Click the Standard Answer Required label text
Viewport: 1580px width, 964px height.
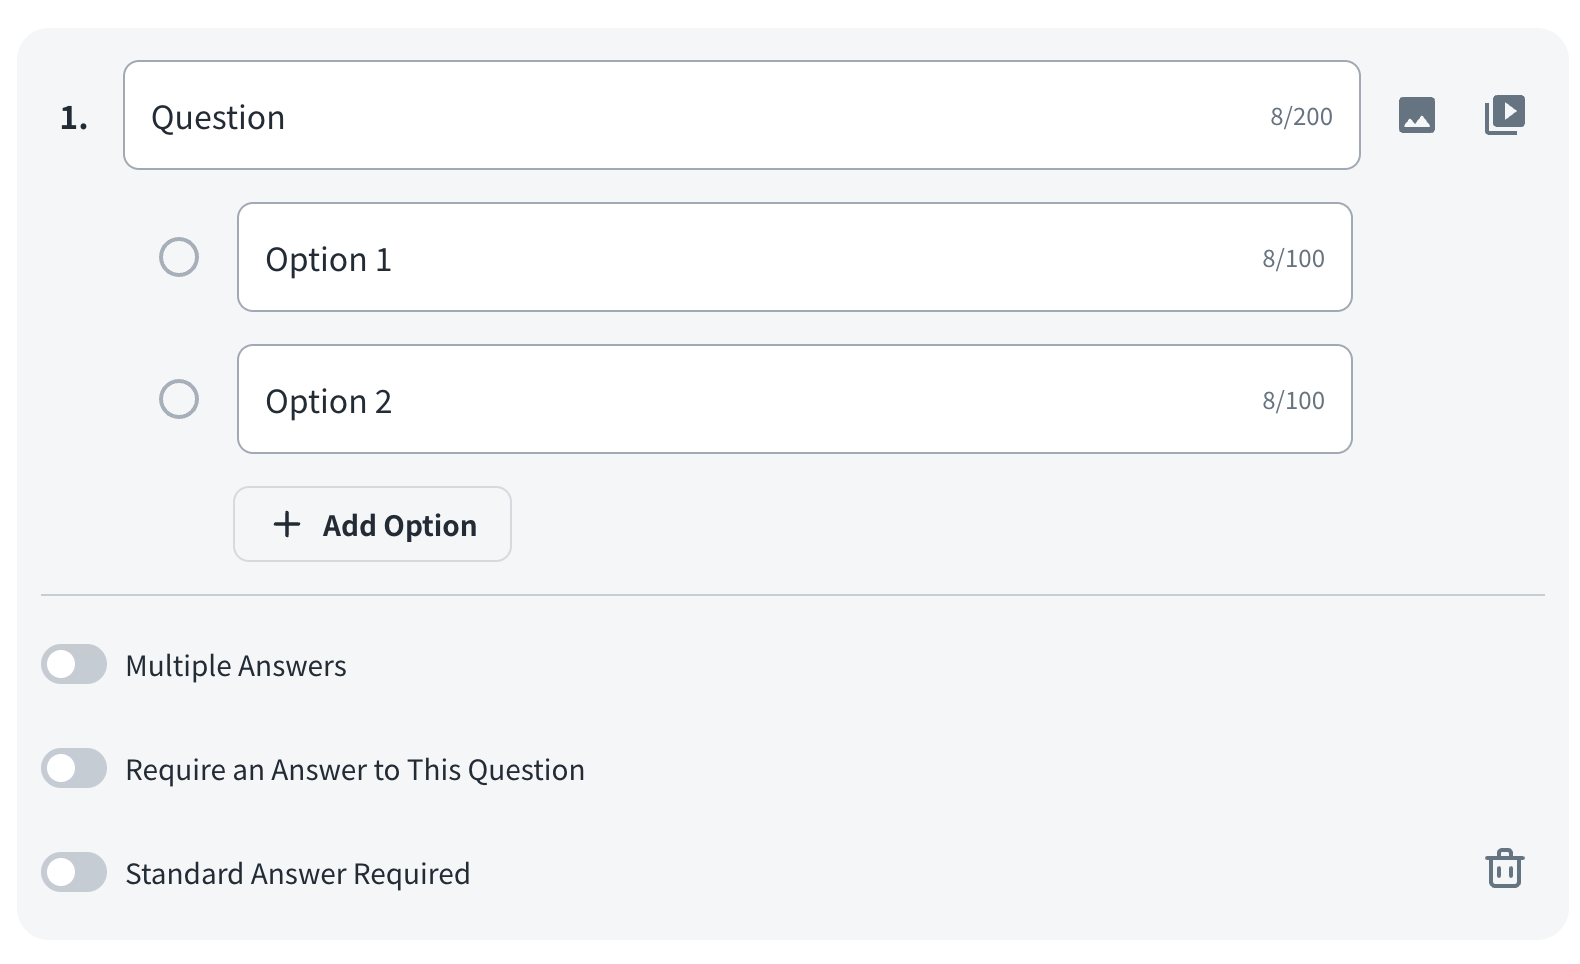tap(297, 874)
